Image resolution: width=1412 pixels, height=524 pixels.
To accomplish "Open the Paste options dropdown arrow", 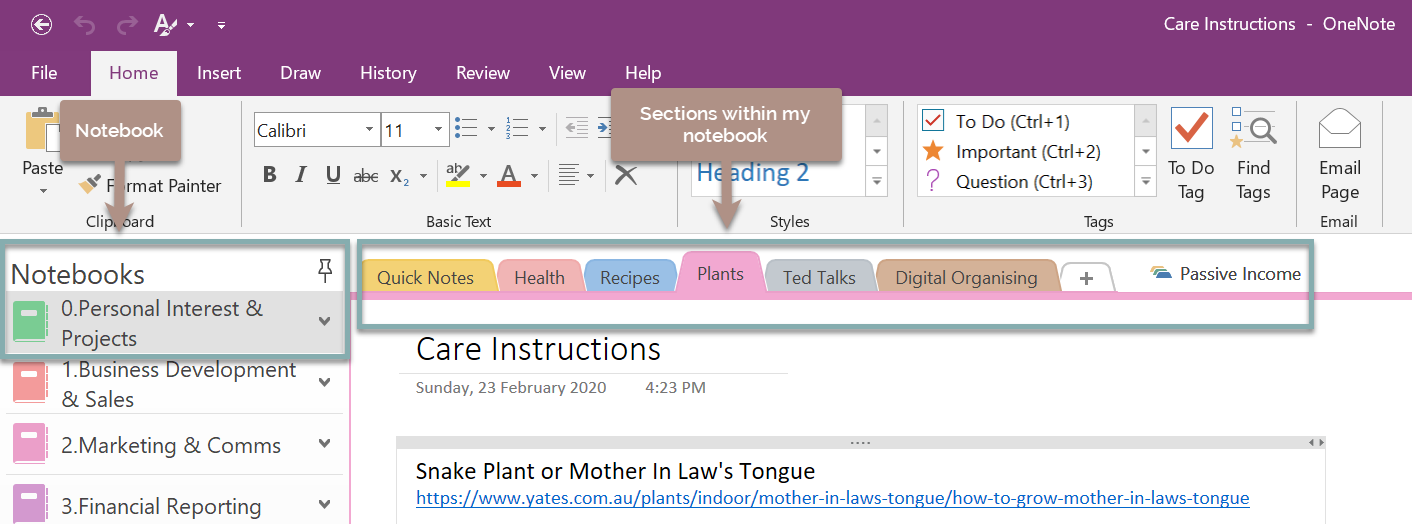I will [x=43, y=191].
